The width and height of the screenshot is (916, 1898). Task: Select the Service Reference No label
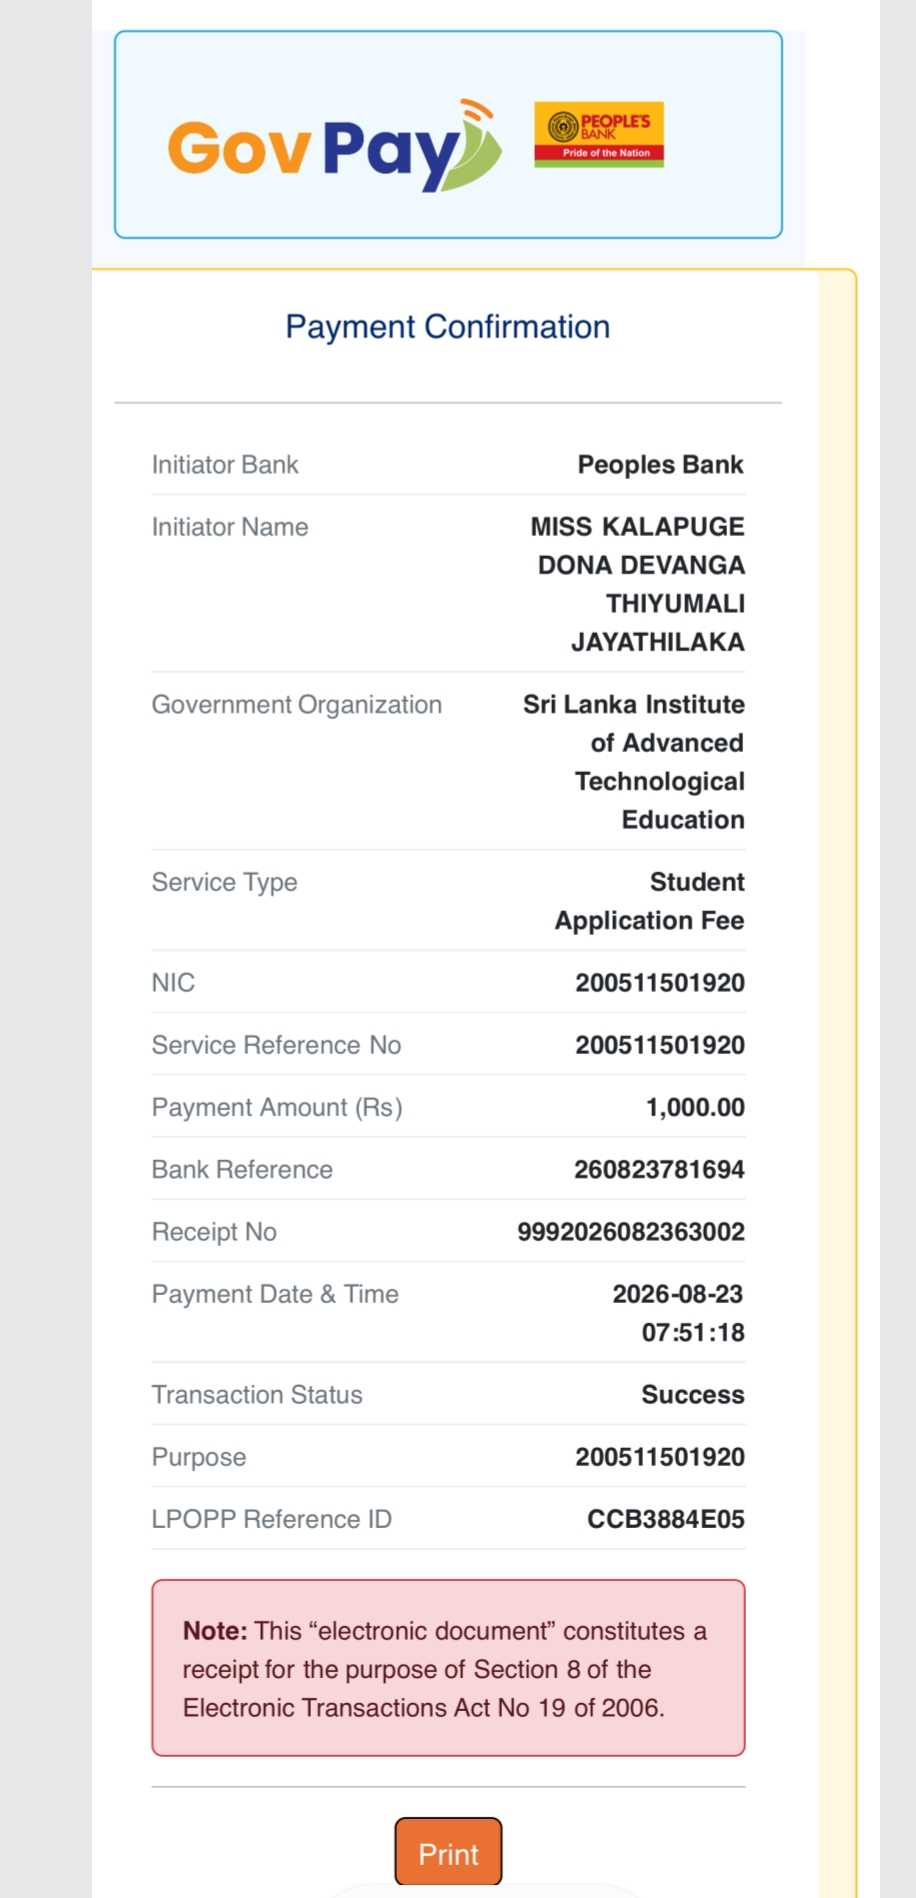(x=276, y=1045)
